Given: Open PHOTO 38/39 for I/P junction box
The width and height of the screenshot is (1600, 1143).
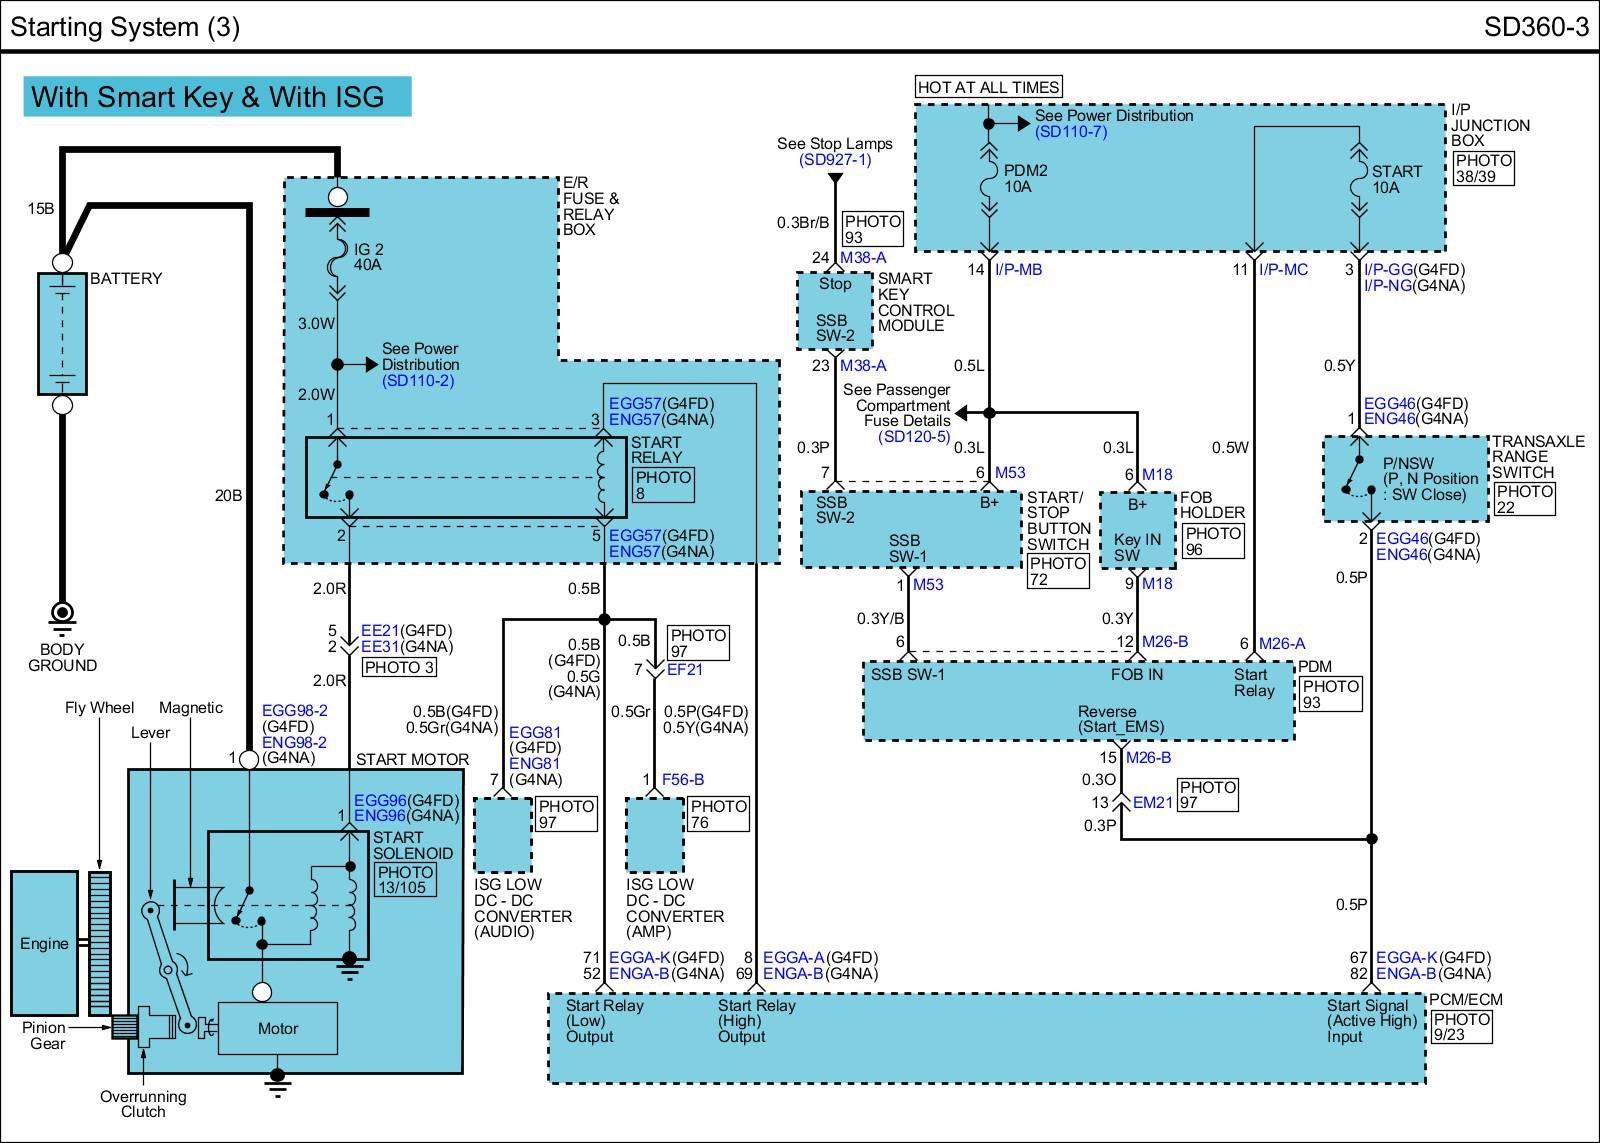Looking at the screenshot, I should (x=1482, y=168).
